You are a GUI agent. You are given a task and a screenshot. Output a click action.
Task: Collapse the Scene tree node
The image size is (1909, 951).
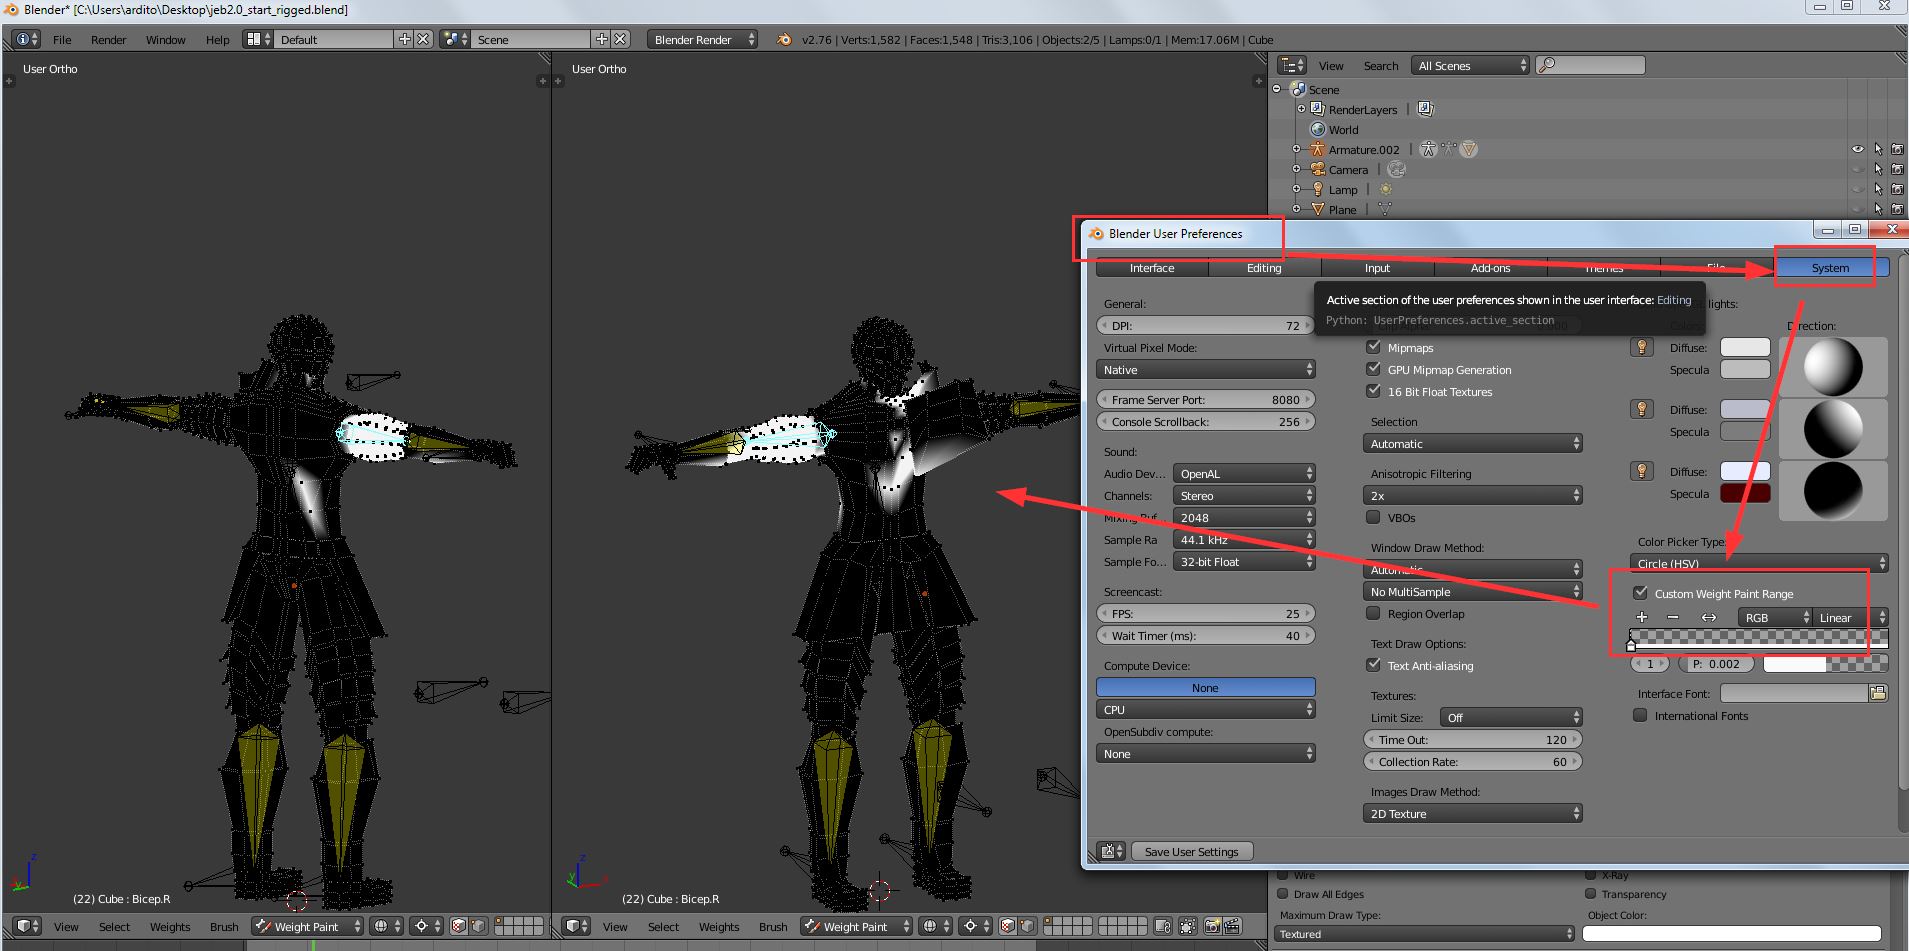pos(1277,89)
